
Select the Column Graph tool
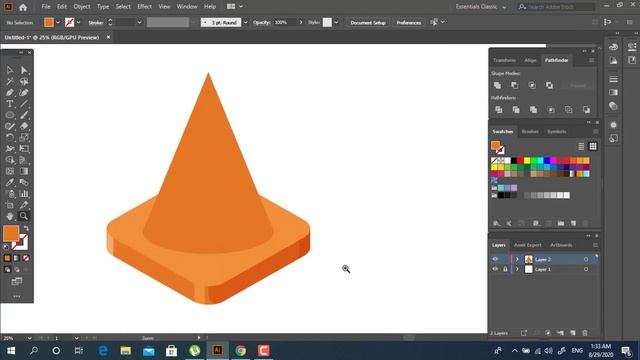(24, 194)
